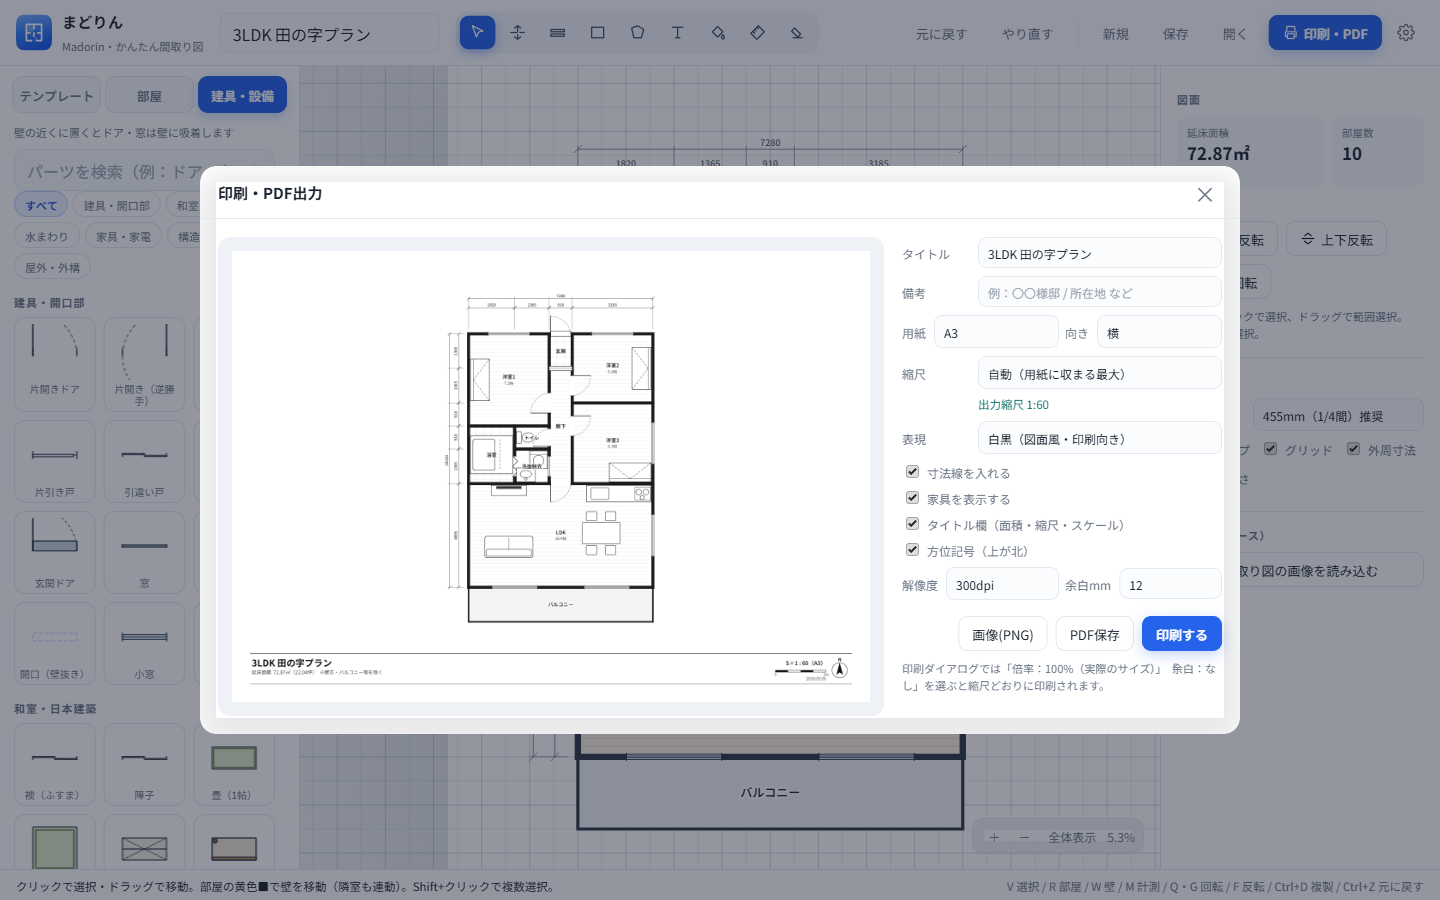Screen dimensions: 1440x900
Task: Close the print PDF dialog
Action: pyautogui.click(x=1204, y=195)
